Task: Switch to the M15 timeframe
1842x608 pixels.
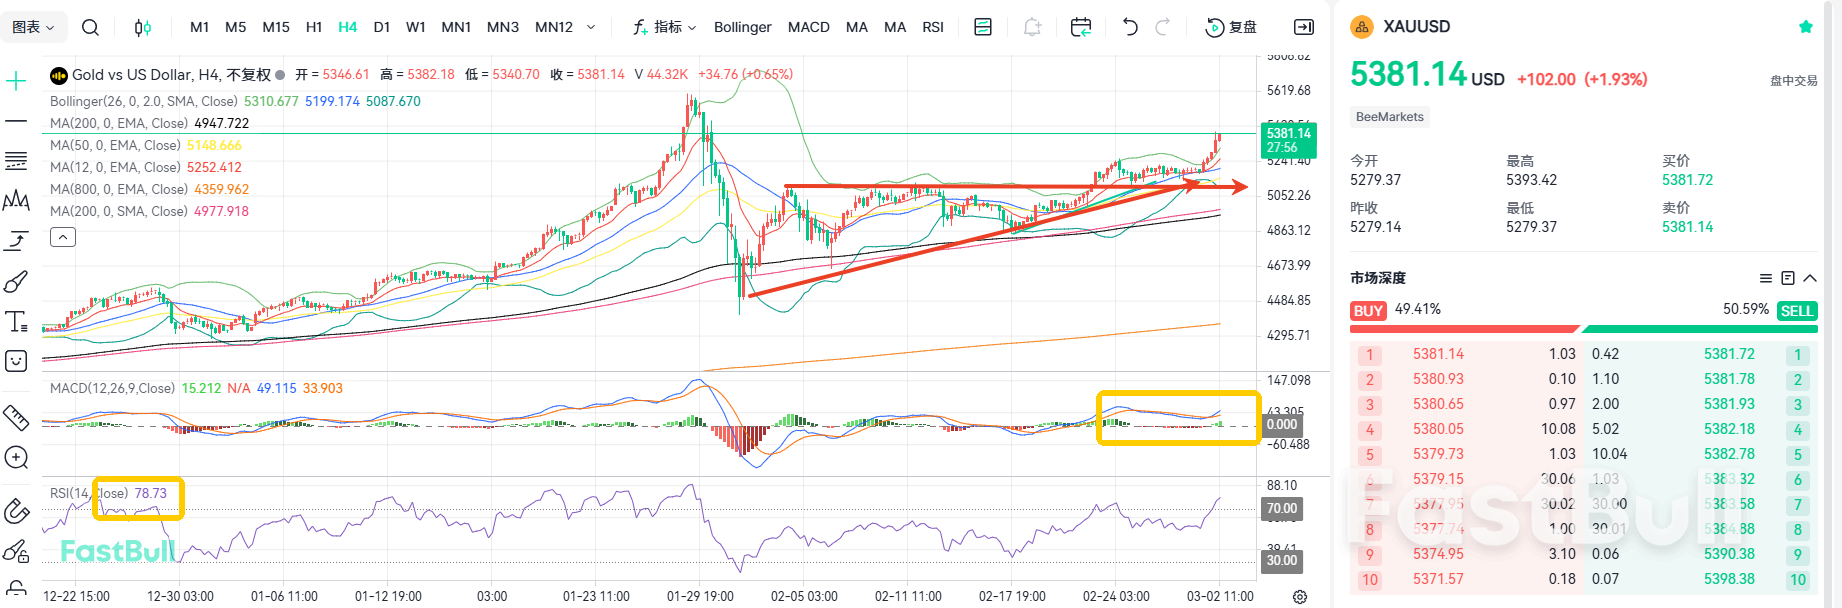Action: coord(276,27)
